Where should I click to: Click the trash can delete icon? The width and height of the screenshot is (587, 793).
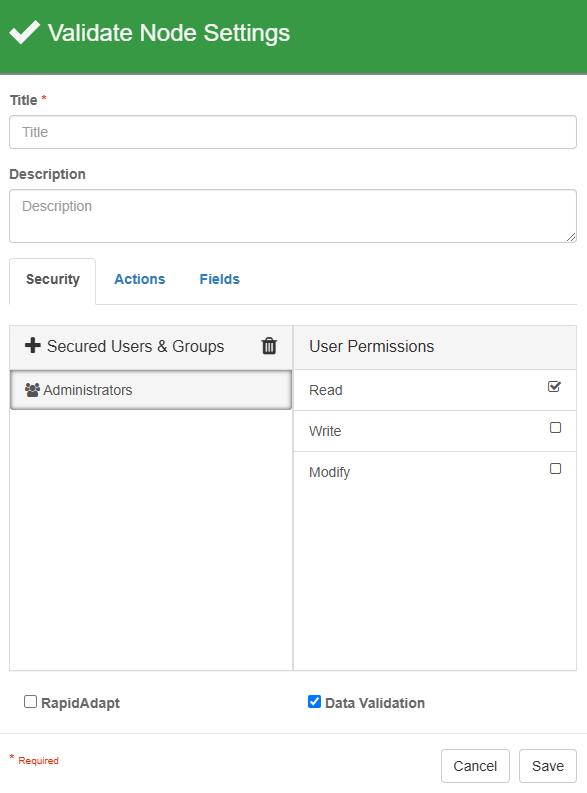tap(269, 346)
